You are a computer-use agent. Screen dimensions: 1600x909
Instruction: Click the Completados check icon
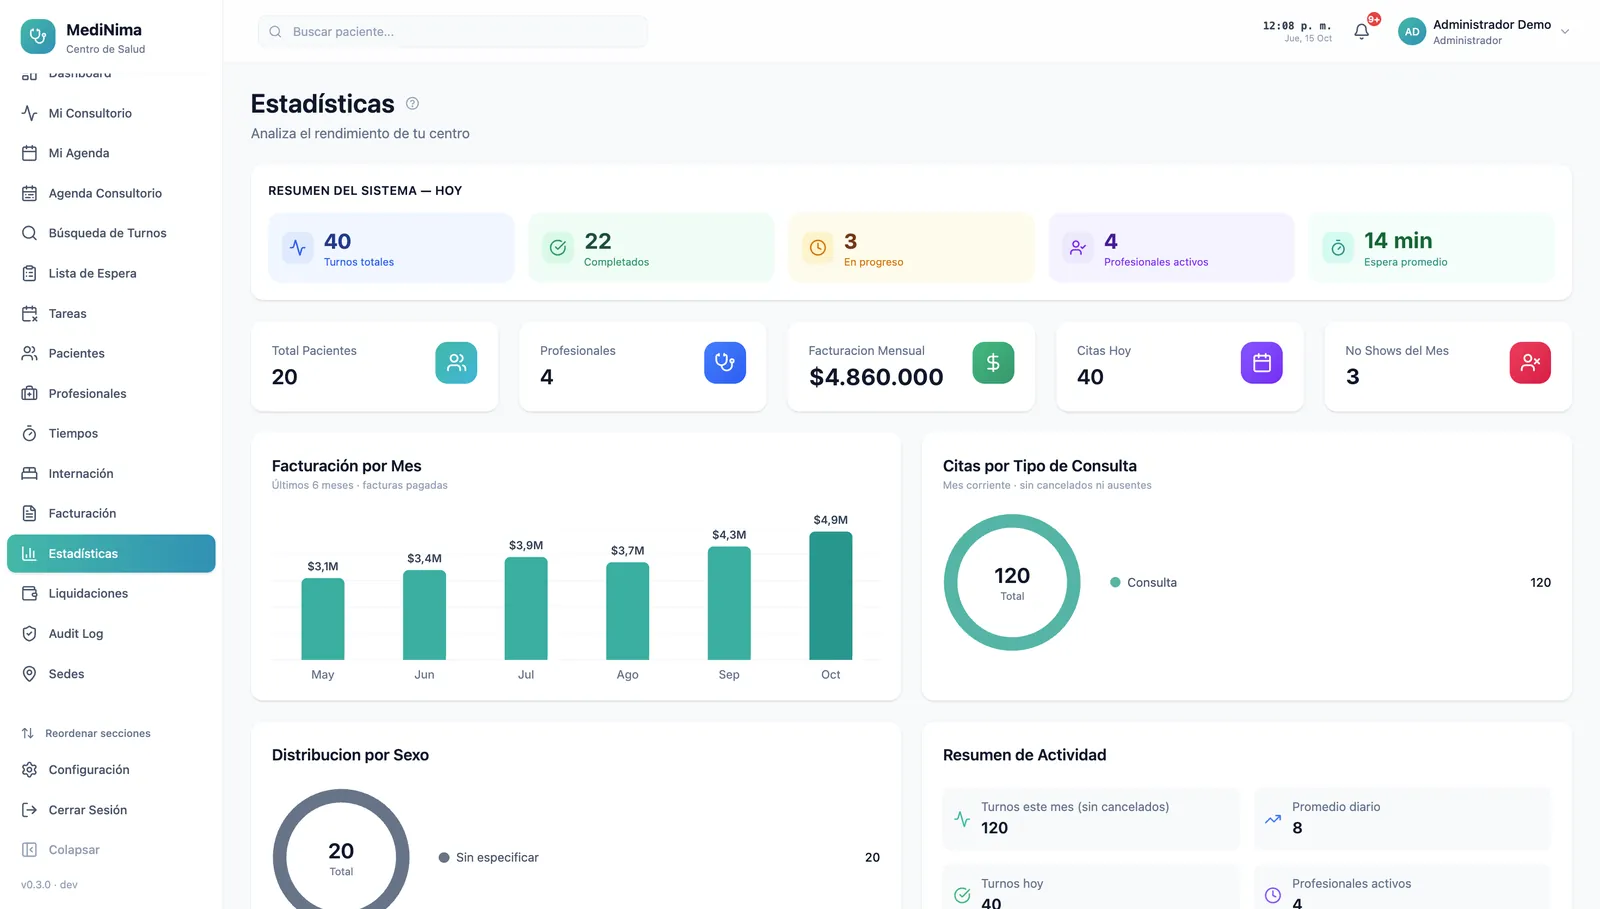coord(558,247)
